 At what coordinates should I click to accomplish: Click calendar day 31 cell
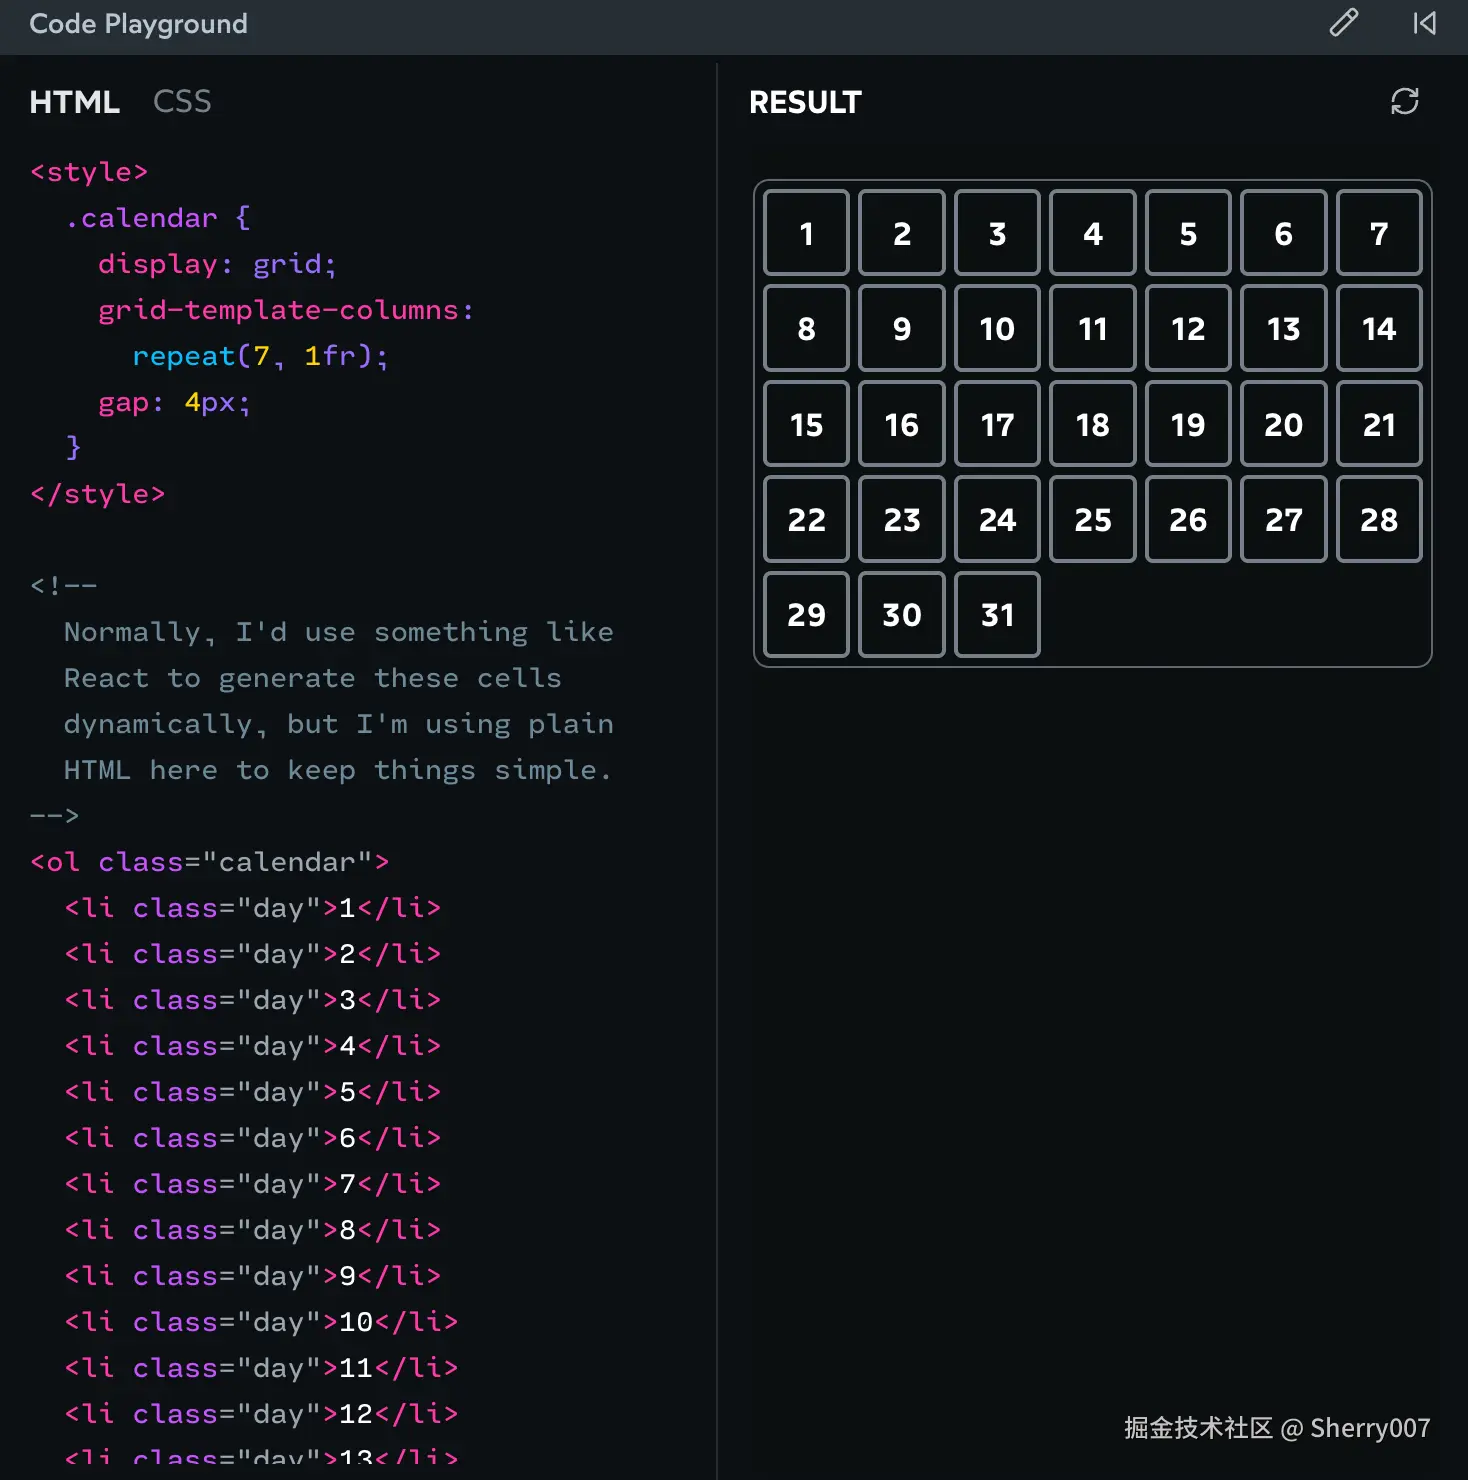(x=997, y=614)
